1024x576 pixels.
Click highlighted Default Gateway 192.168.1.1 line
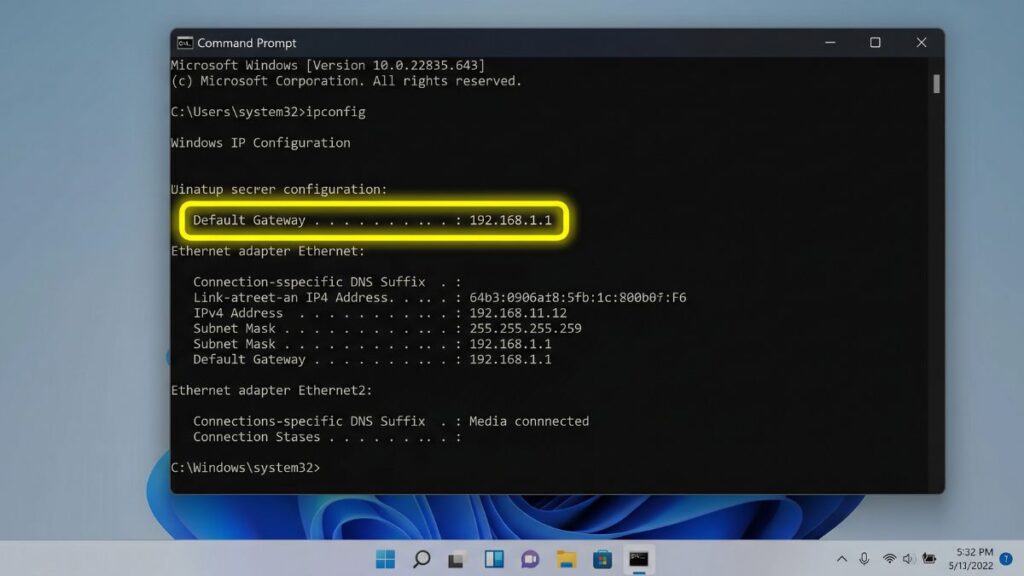pyautogui.click(x=374, y=220)
